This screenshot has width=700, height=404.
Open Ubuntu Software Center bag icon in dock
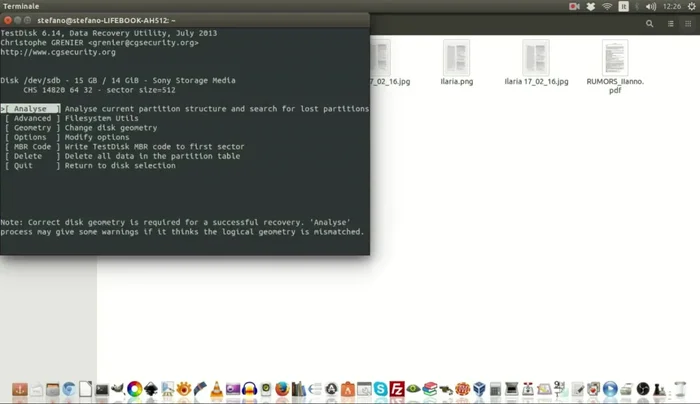(x=348, y=389)
